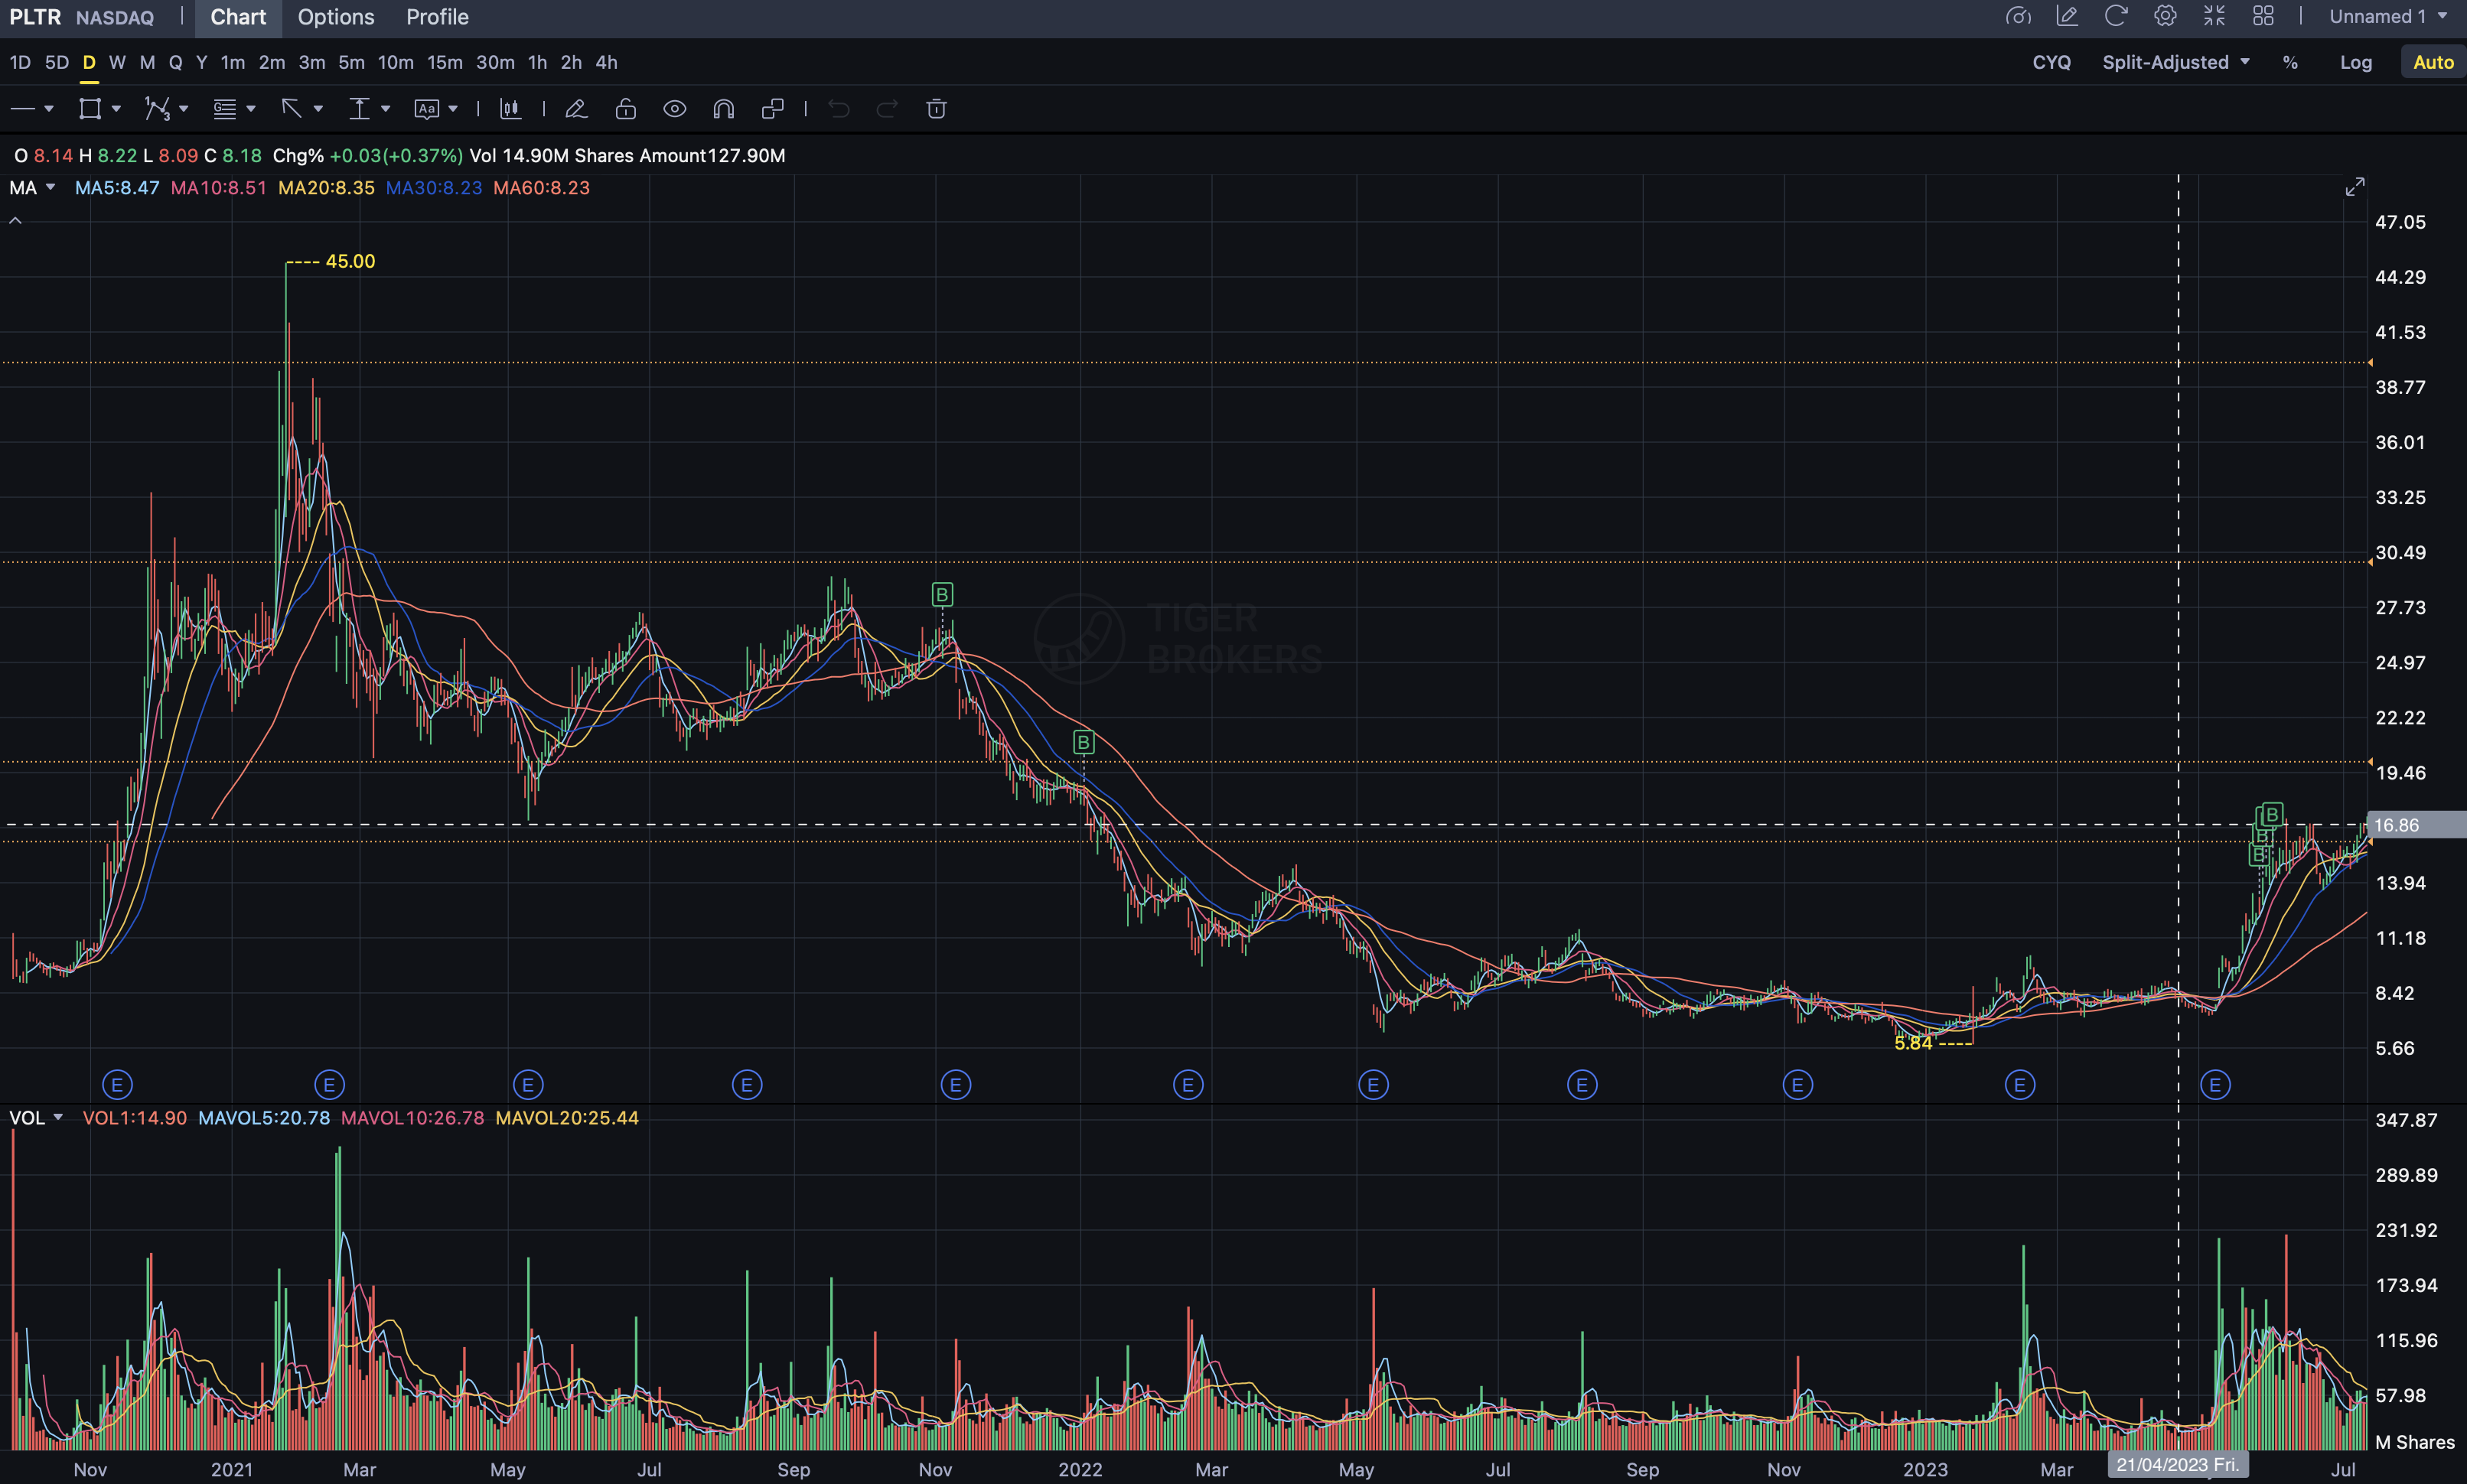Click the 5.84 low price label
Screen dimensions: 2467x1484
tap(1913, 1043)
